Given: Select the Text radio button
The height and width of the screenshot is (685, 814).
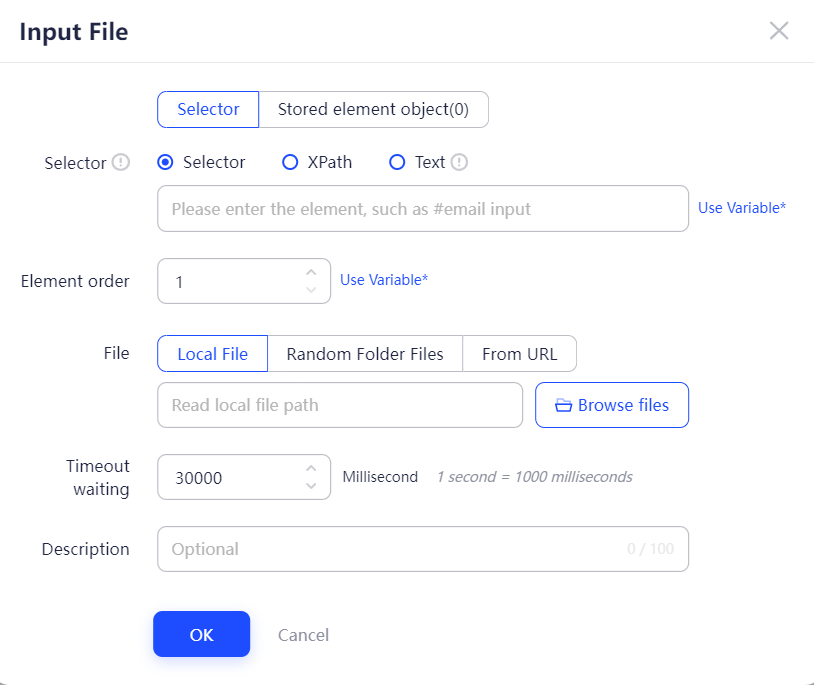Looking at the screenshot, I should [397, 162].
